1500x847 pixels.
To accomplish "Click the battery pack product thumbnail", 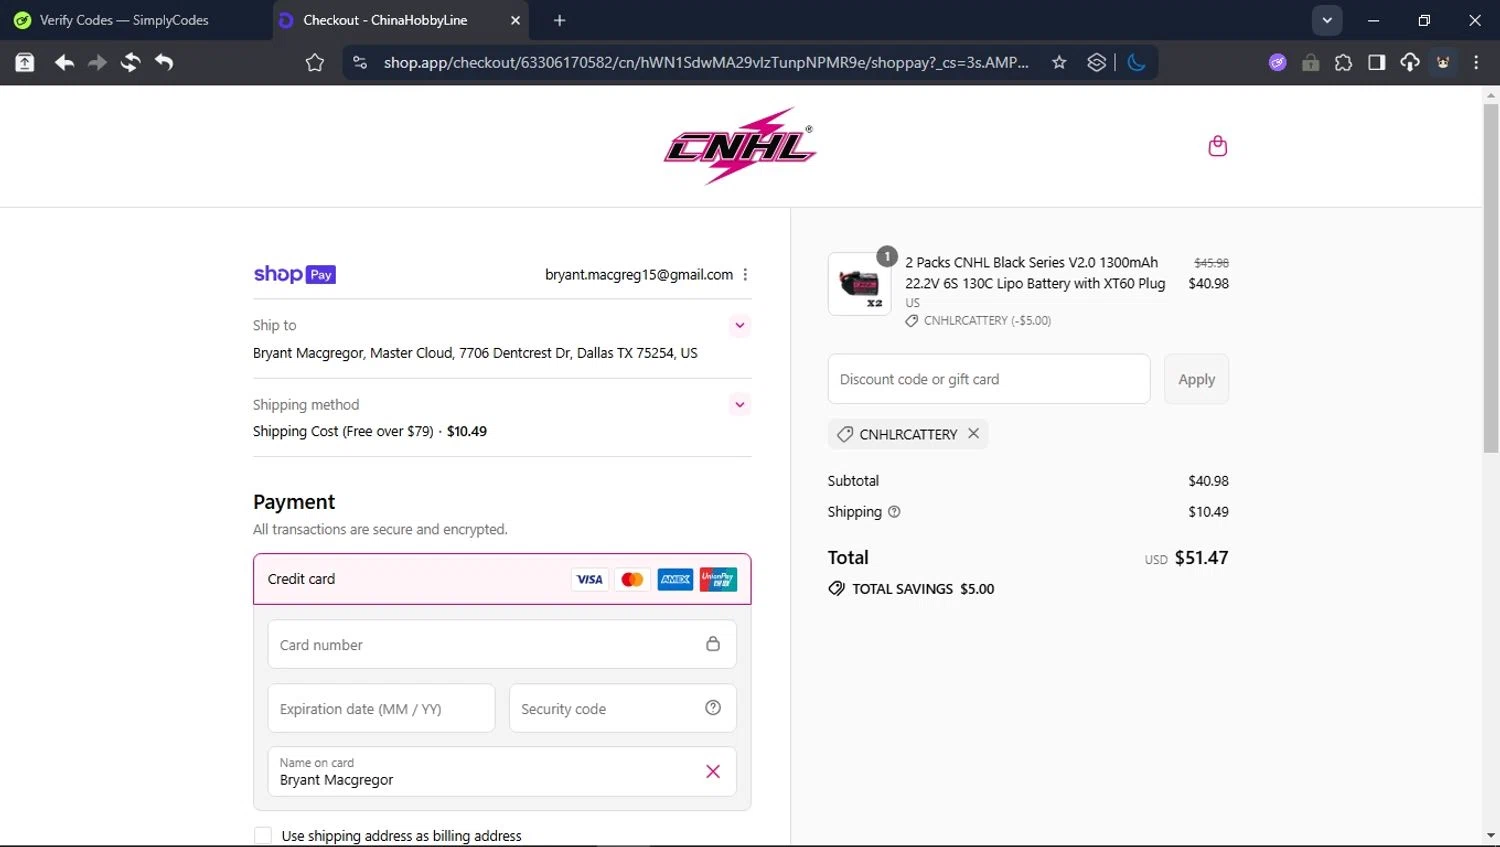I will [x=859, y=284].
